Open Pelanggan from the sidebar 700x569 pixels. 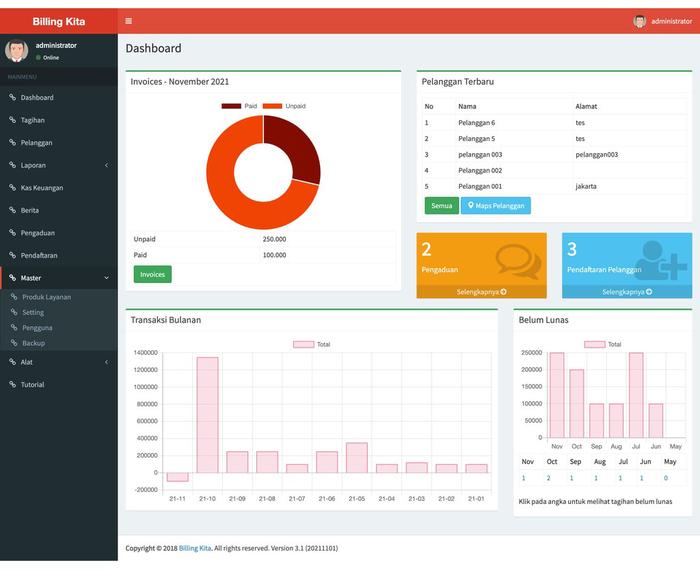[x=37, y=143]
